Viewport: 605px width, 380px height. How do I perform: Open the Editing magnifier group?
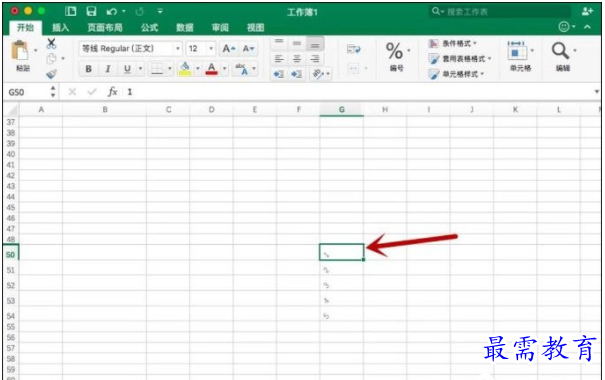coord(563,56)
